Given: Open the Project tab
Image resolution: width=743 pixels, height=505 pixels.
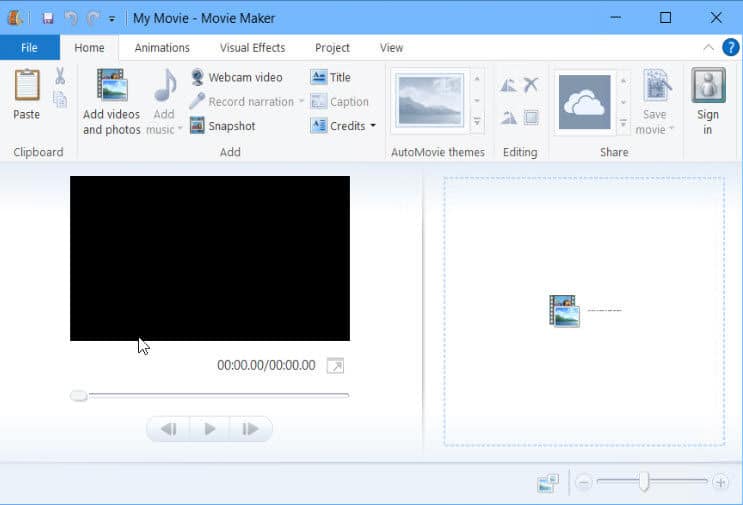Looking at the screenshot, I should [332, 48].
